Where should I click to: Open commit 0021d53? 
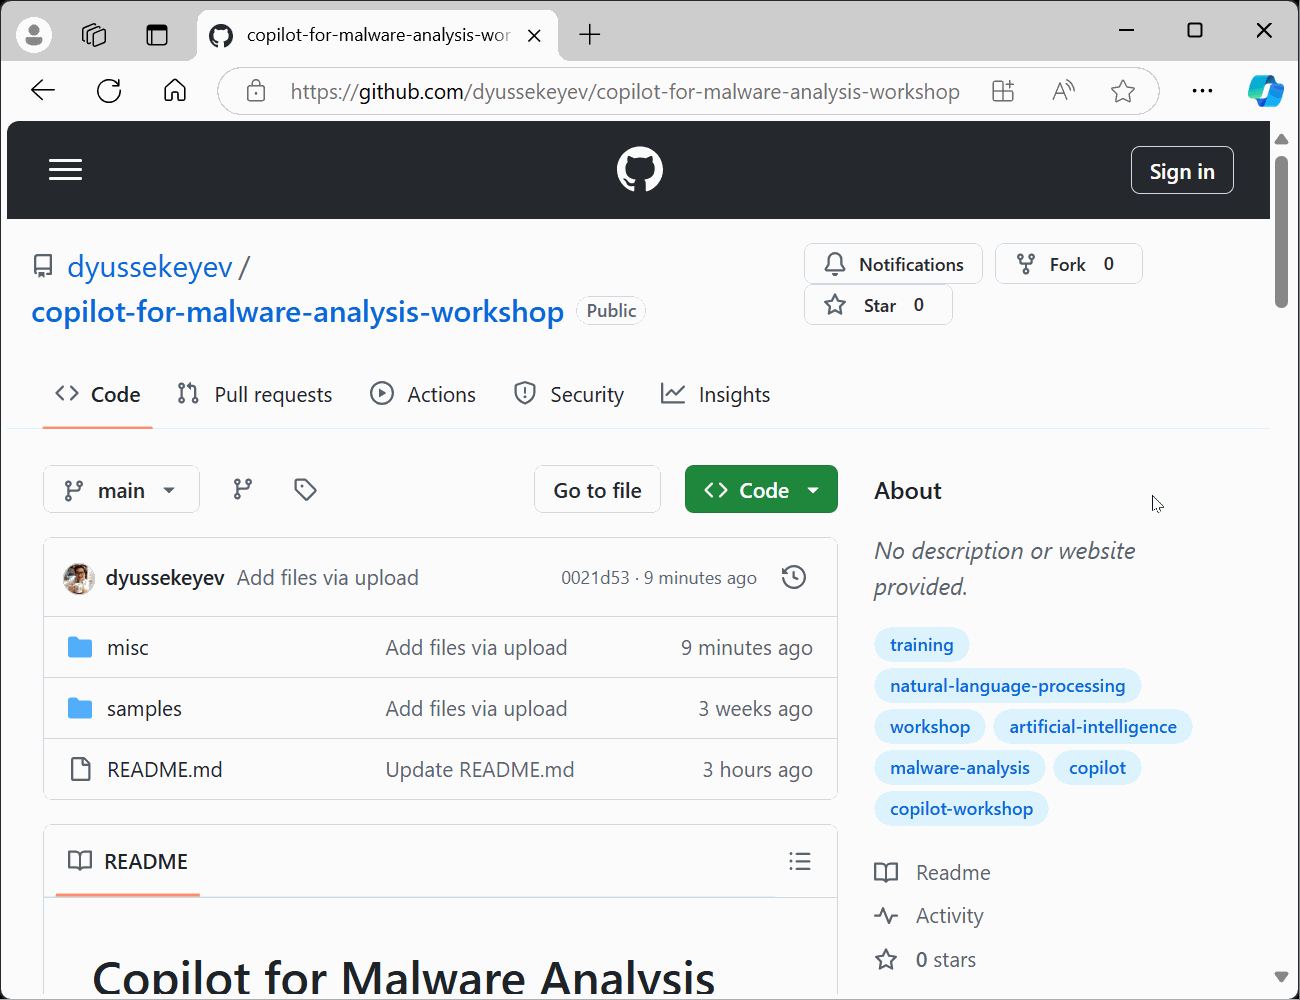click(x=595, y=578)
